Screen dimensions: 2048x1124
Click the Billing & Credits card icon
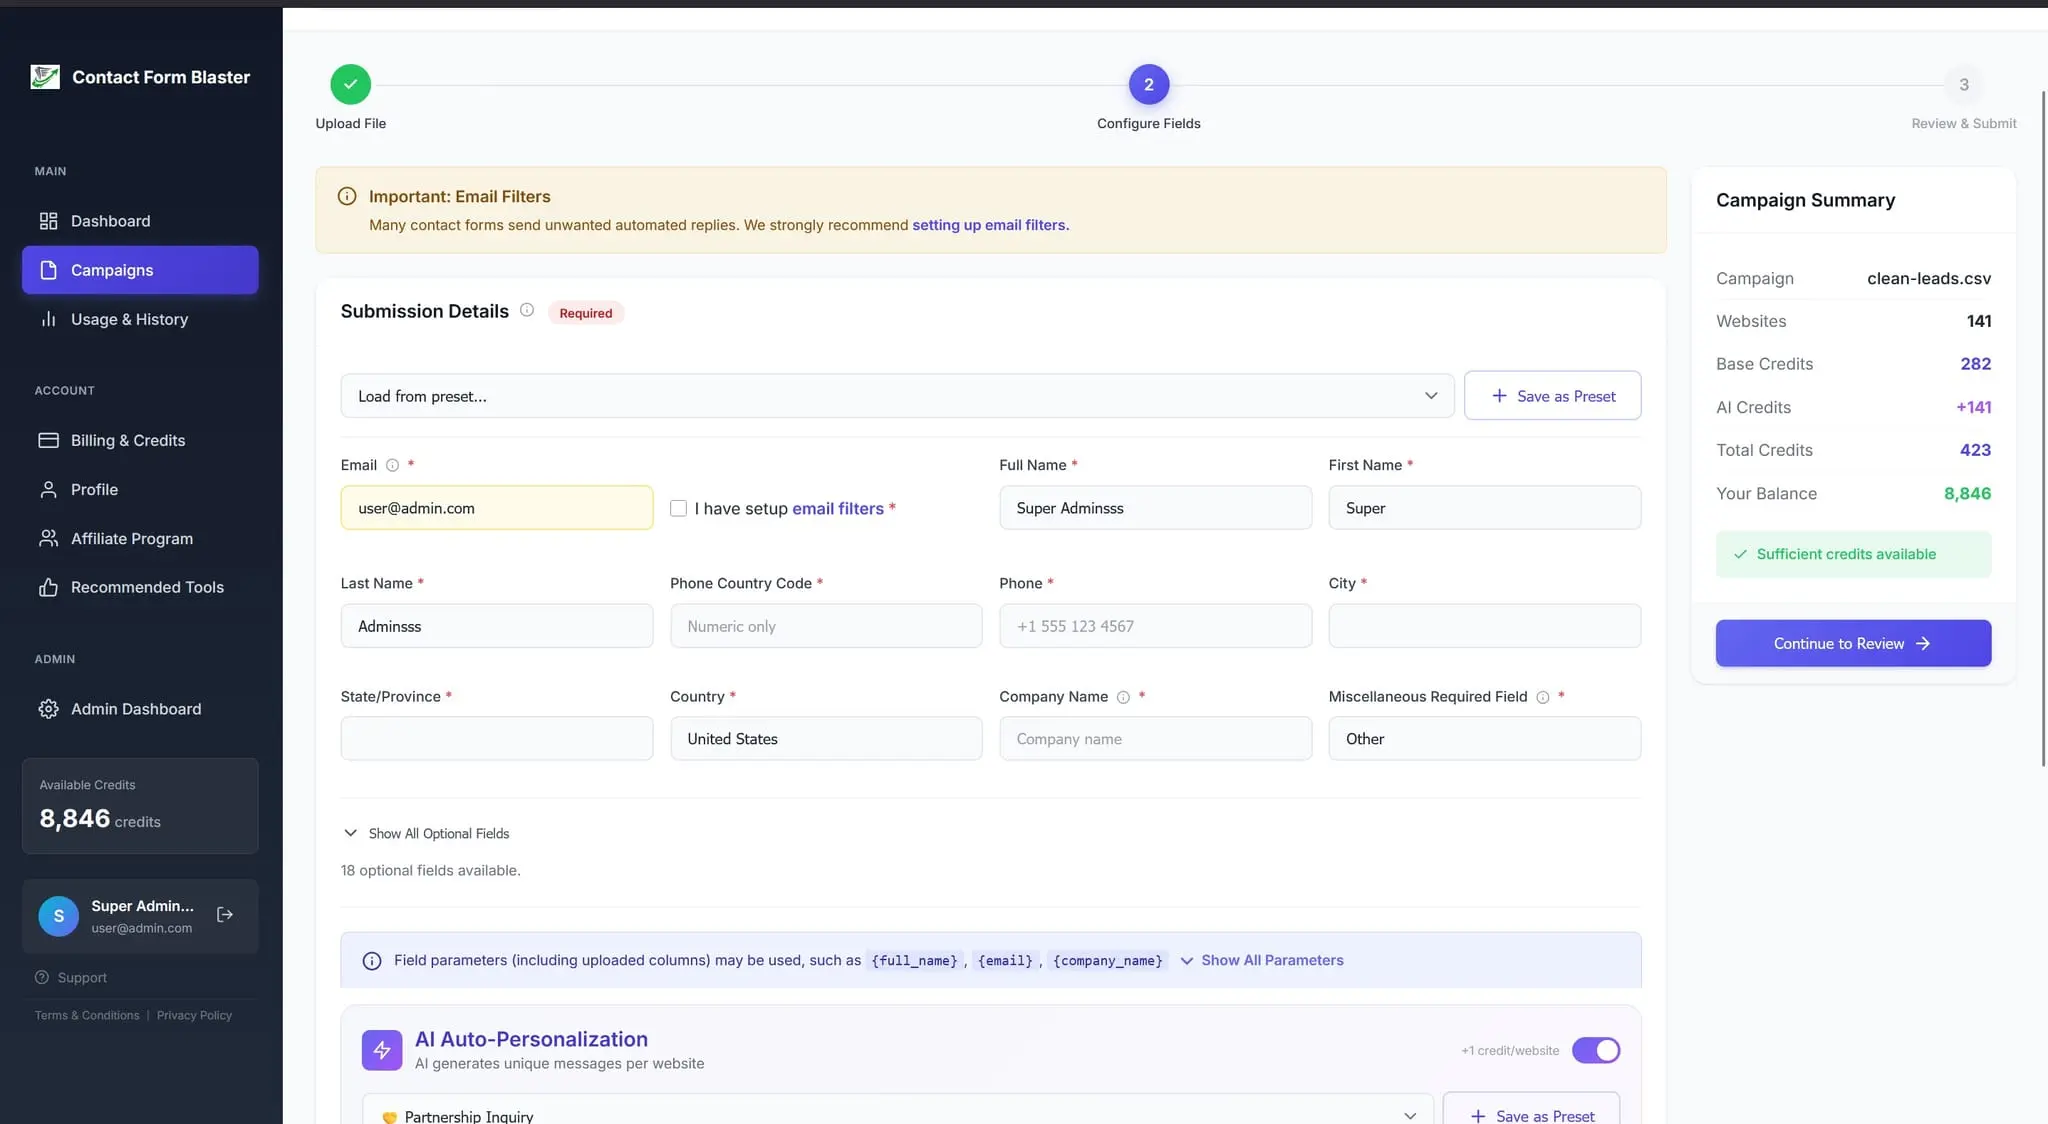coord(48,440)
